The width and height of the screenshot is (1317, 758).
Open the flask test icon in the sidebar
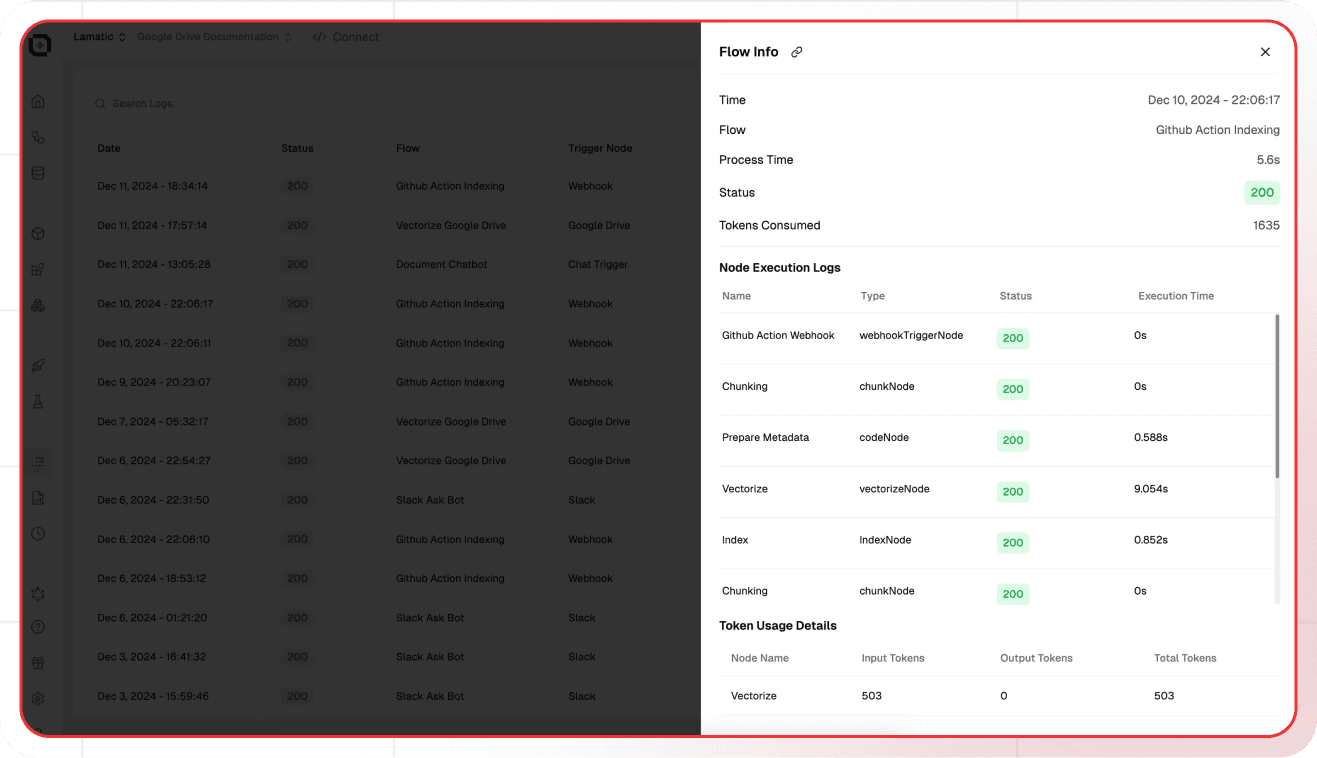coord(38,401)
